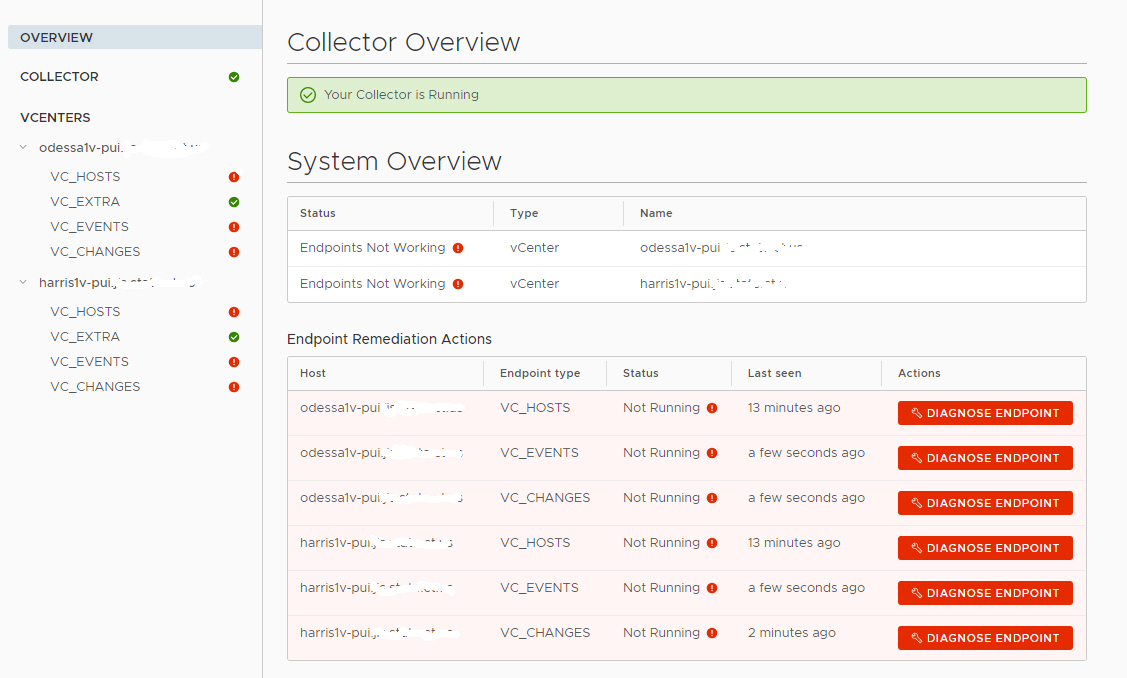Collapse the harris1v vCenter tree in the sidebar
This screenshot has width=1127, height=678.
pyautogui.click(x=22, y=282)
